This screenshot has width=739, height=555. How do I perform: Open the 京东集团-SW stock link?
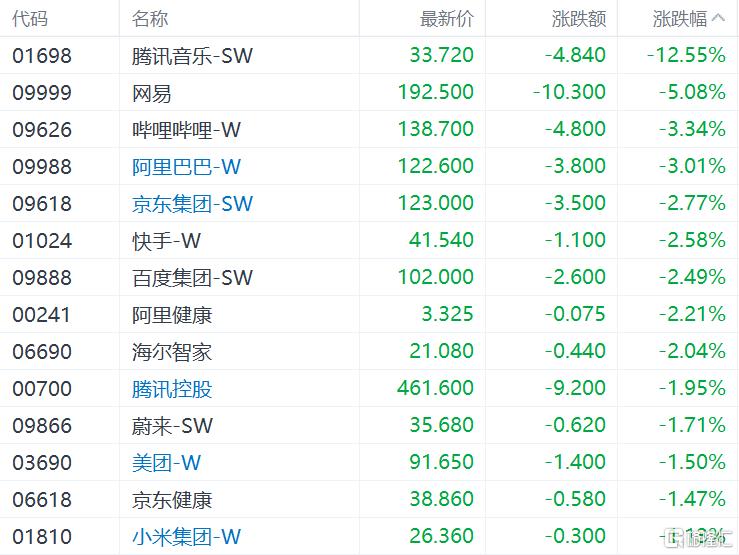pos(192,204)
